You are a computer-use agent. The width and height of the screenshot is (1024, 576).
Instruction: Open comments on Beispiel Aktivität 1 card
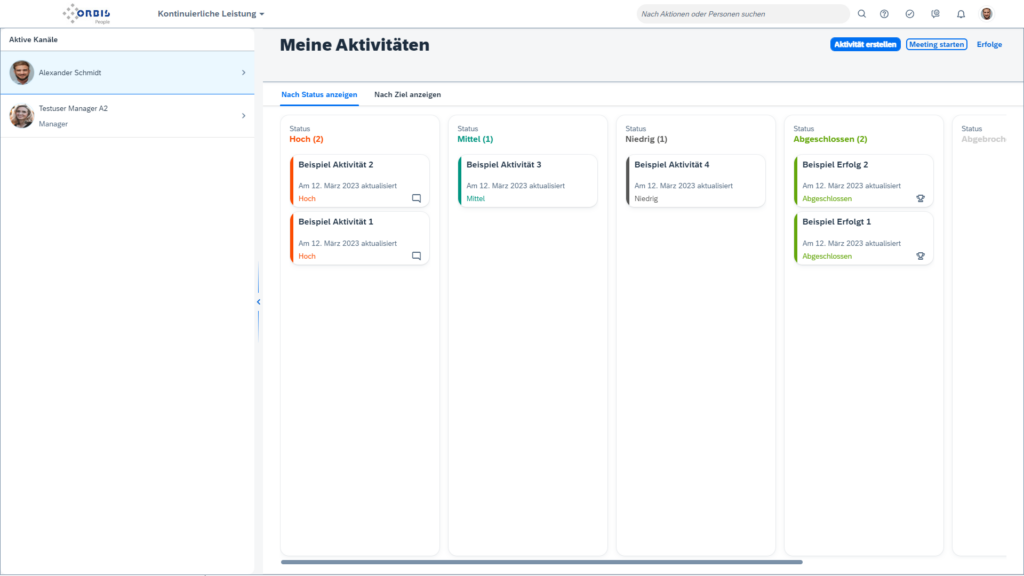(416, 255)
